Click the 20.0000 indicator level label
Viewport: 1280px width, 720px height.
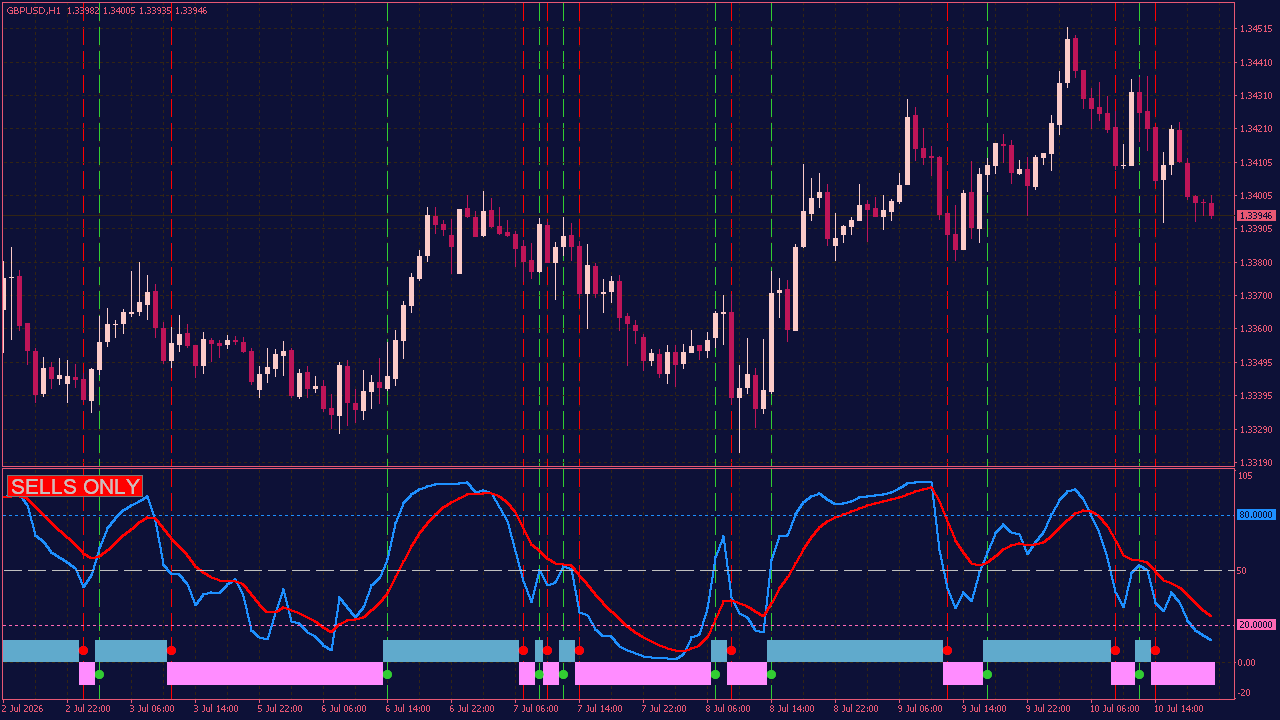pyautogui.click(x=1256, y=625)
